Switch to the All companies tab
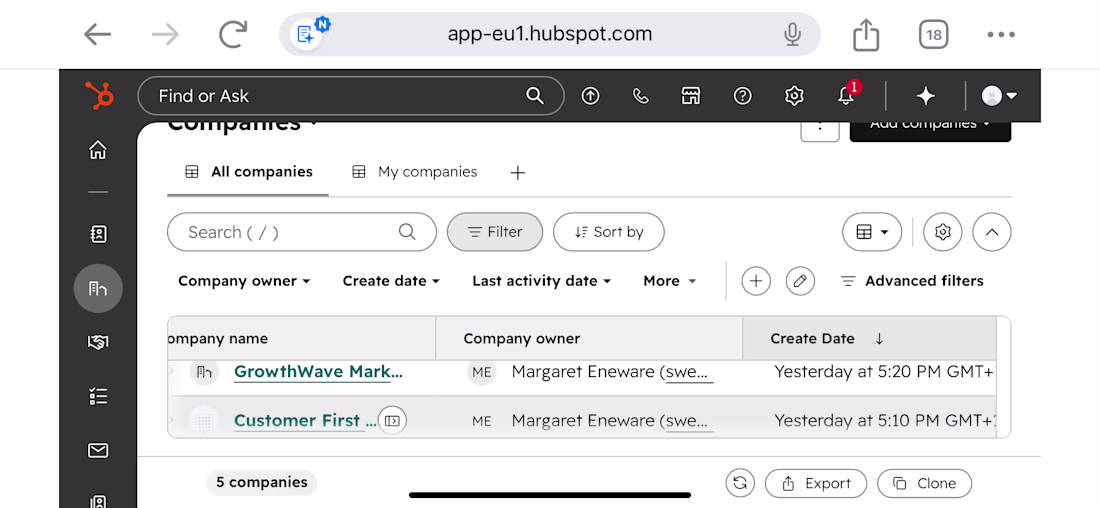The width and height of the screenshot is (1100, 508). coord(249,172)
